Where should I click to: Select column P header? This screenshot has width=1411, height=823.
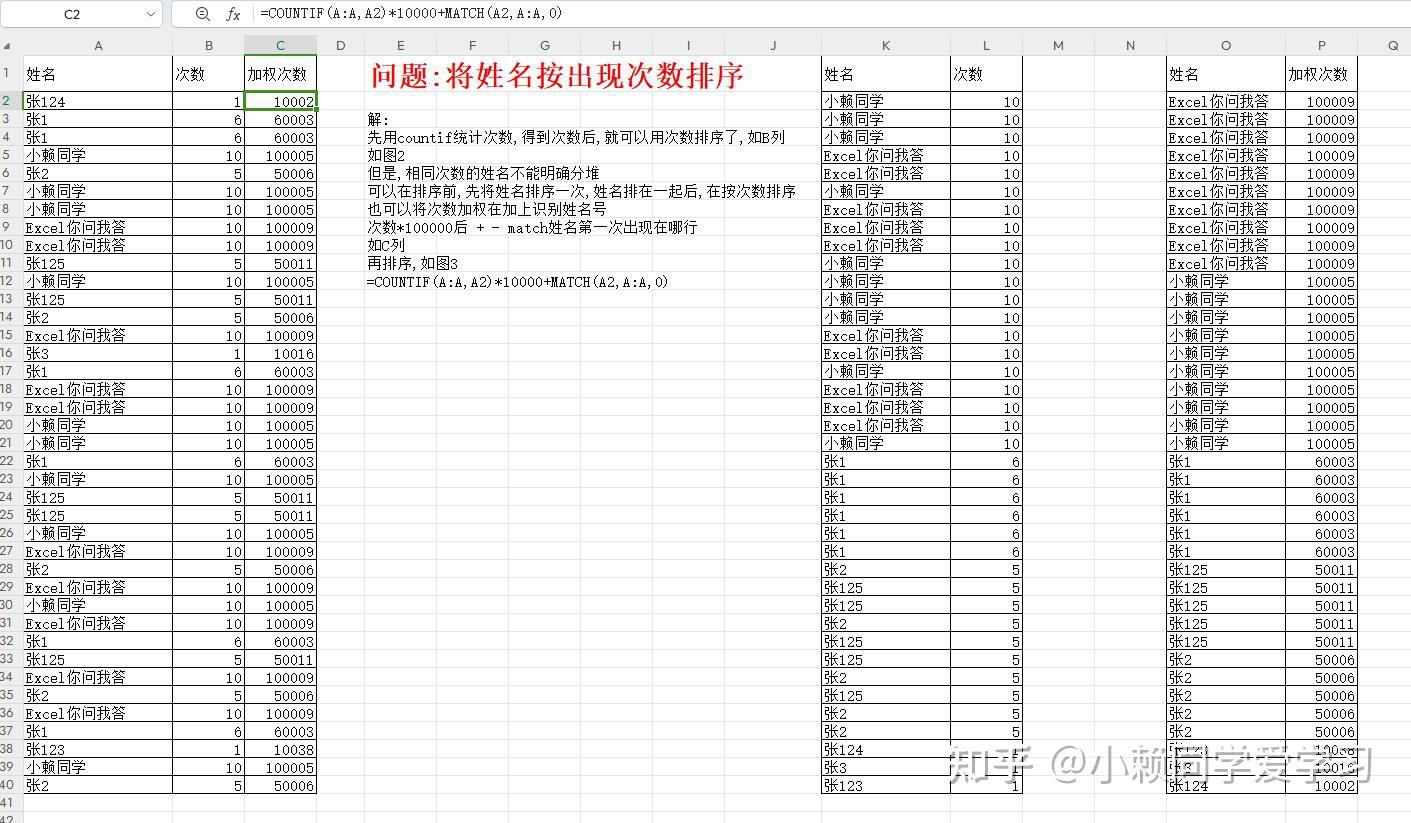click(x=1321, y=46)
